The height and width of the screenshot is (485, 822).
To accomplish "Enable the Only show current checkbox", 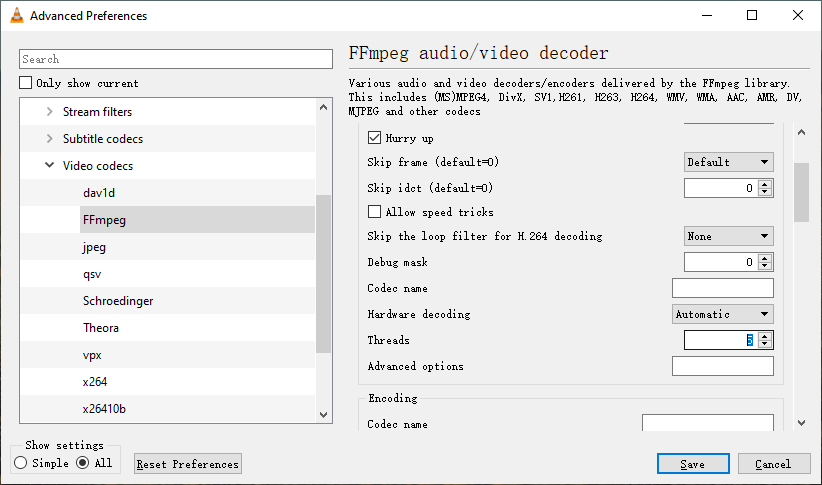I will pos(26,83).
